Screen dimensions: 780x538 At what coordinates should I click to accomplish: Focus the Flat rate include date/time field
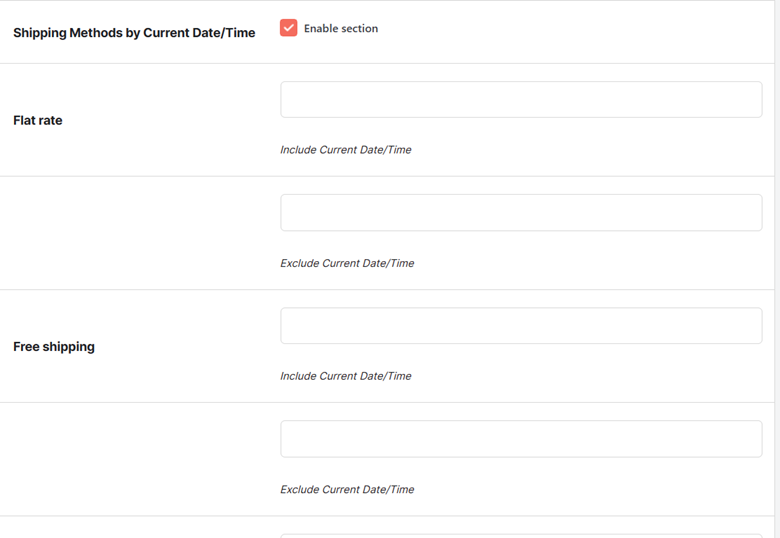pyautogui.click(x=521, y=99)
